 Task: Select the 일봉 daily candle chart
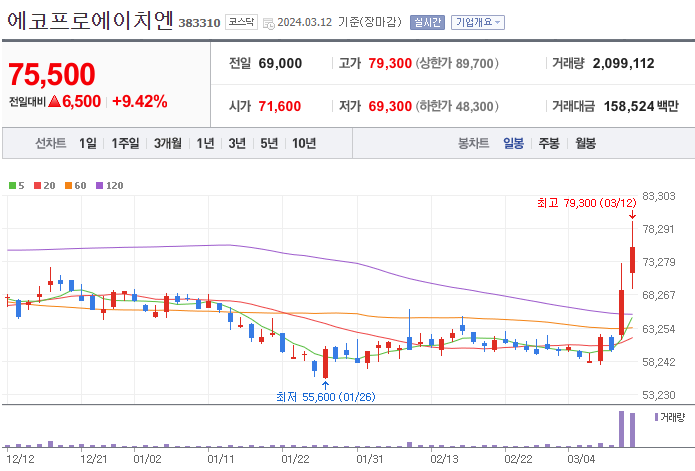[513, 143]
